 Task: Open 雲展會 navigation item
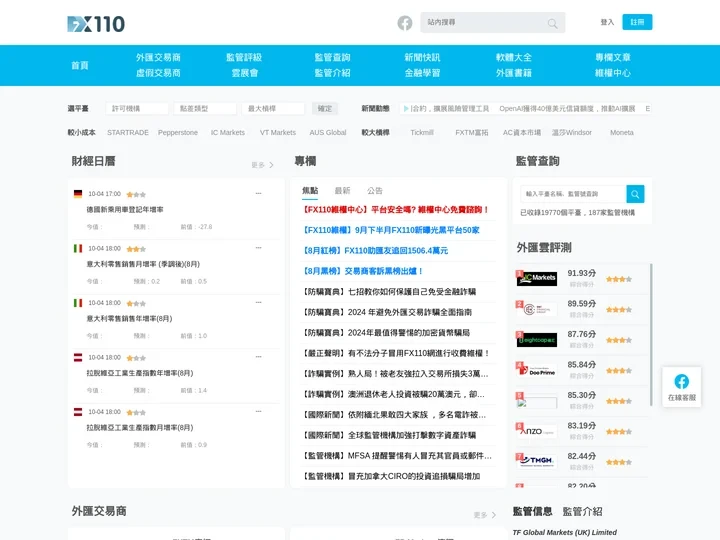[x=245, y=73]
